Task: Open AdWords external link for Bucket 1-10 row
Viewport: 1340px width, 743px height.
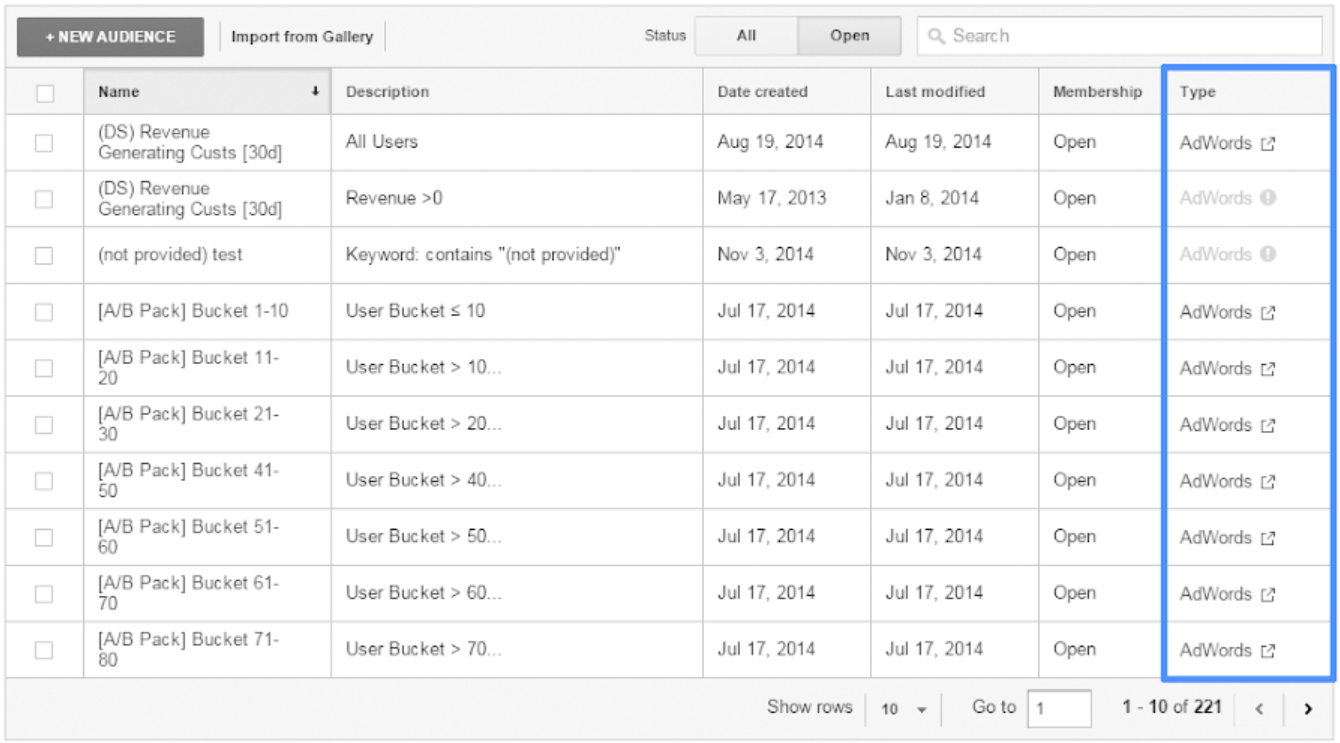Action: [x=1267, y=312]
